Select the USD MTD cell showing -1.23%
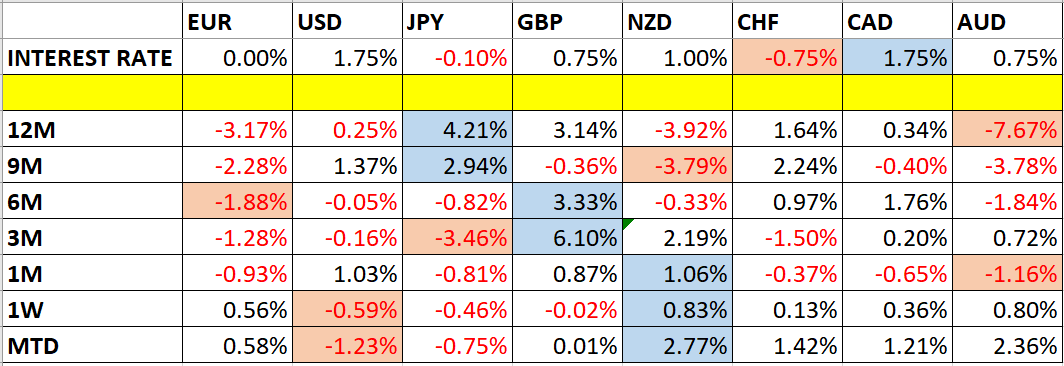The image size is (1064, 366). tap(347, 346)
